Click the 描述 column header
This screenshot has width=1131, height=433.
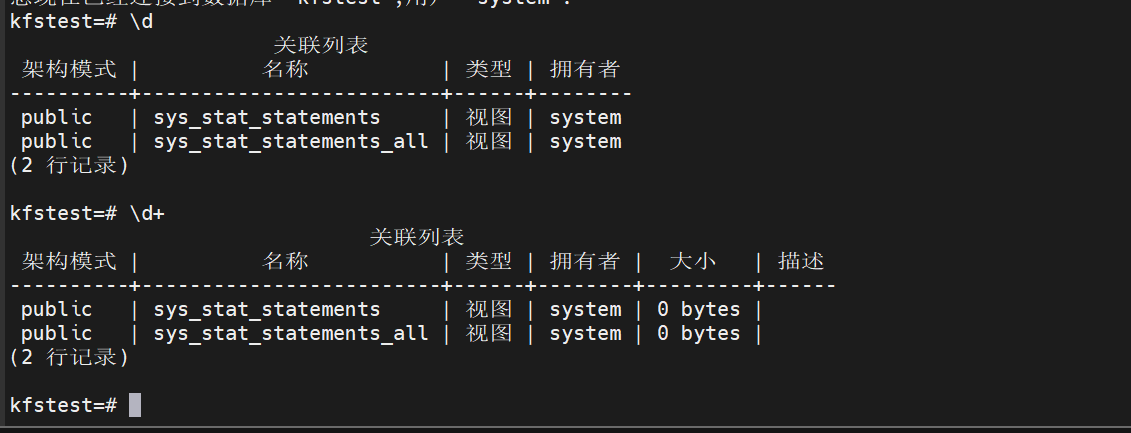[801, 261]
